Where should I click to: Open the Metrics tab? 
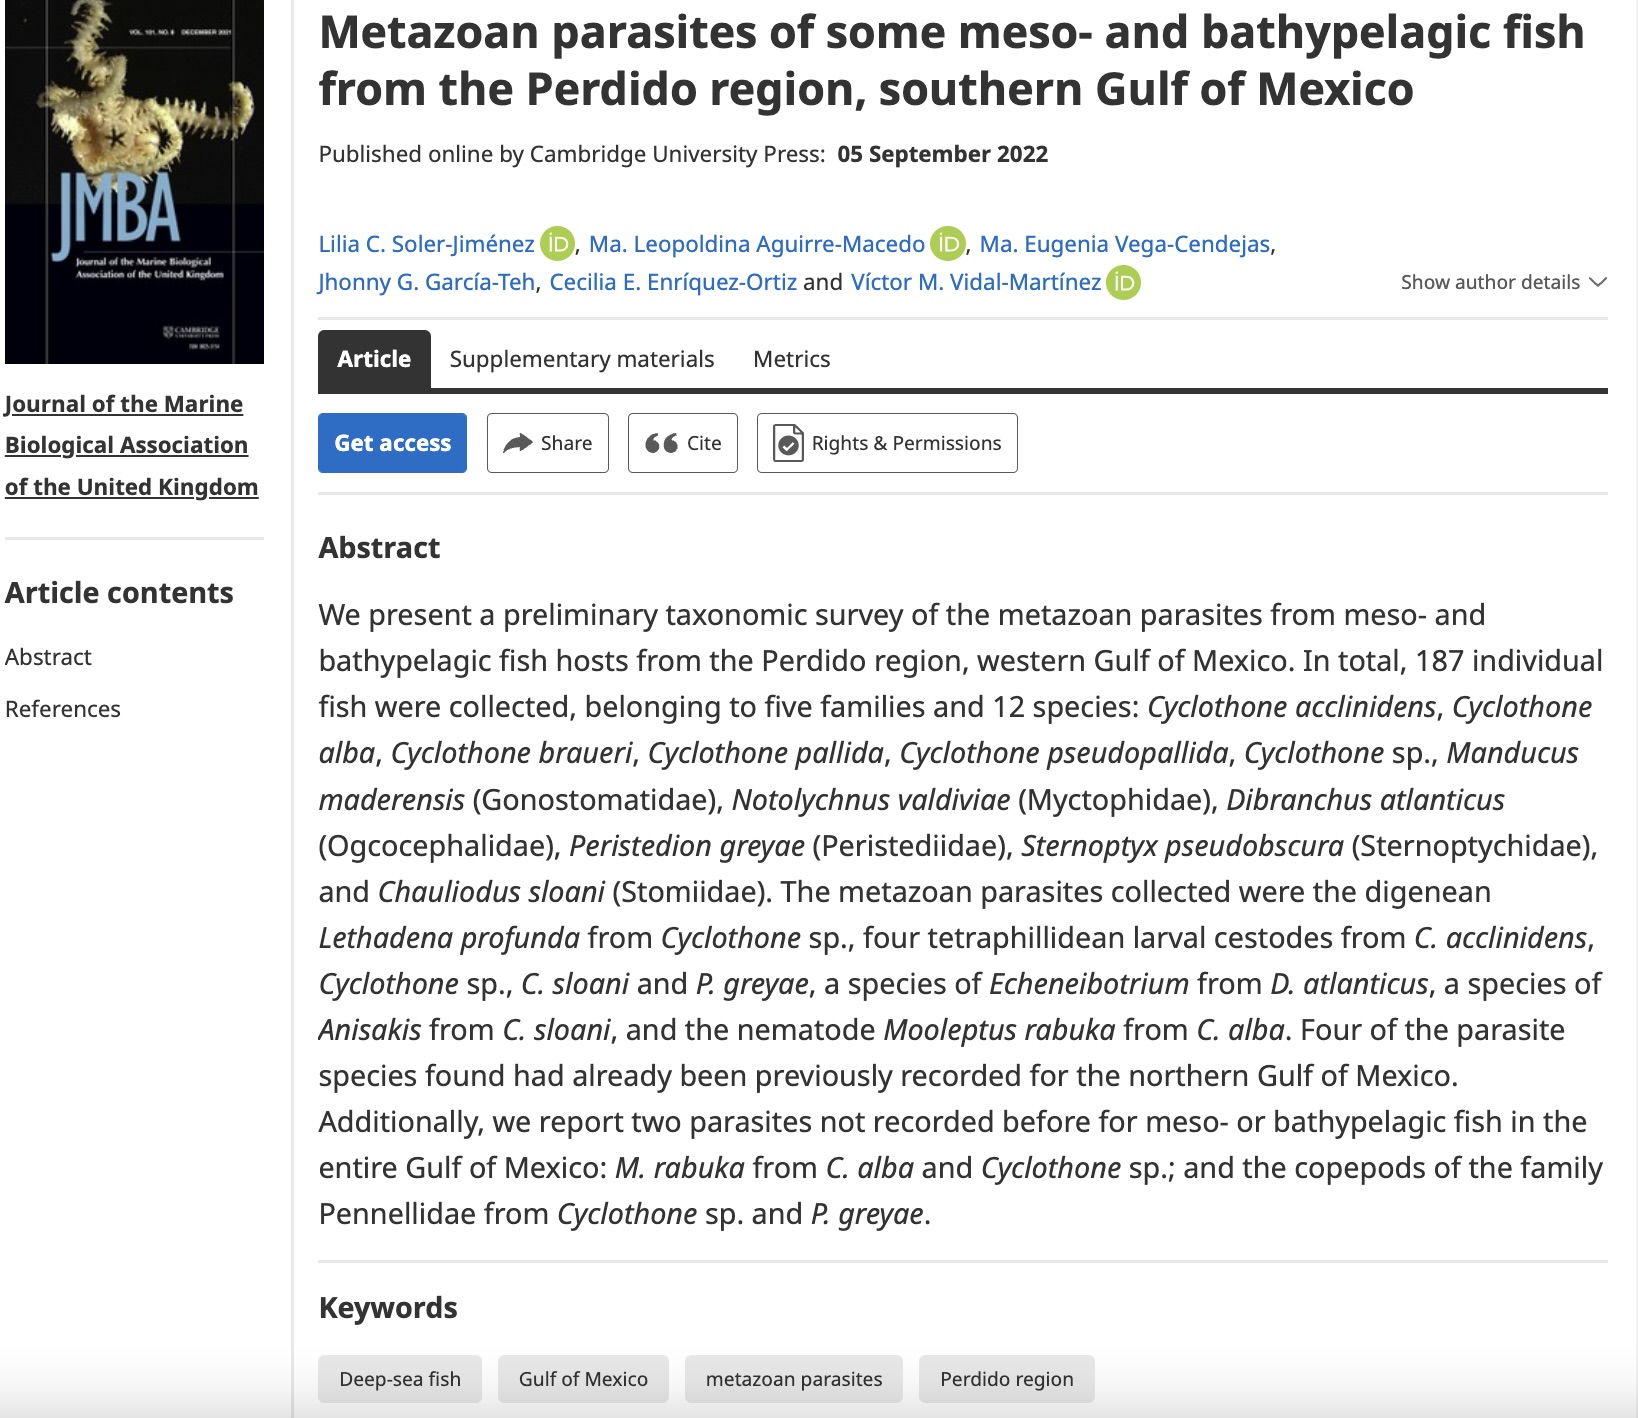tap(791, 358)
